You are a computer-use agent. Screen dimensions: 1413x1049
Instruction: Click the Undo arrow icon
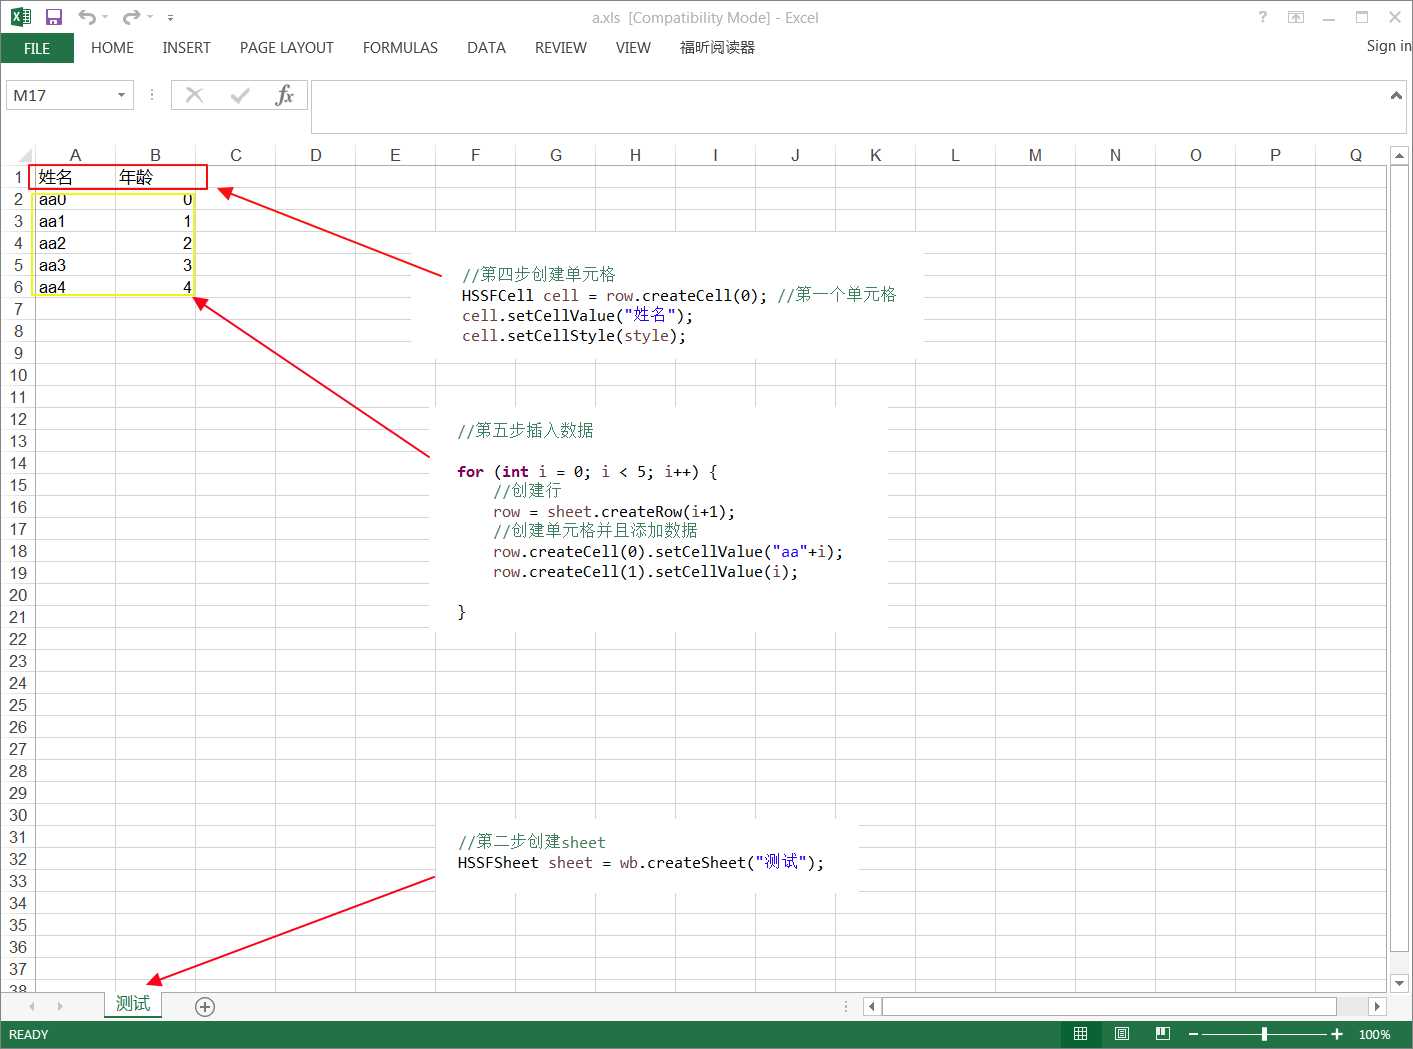click(87, 17)
